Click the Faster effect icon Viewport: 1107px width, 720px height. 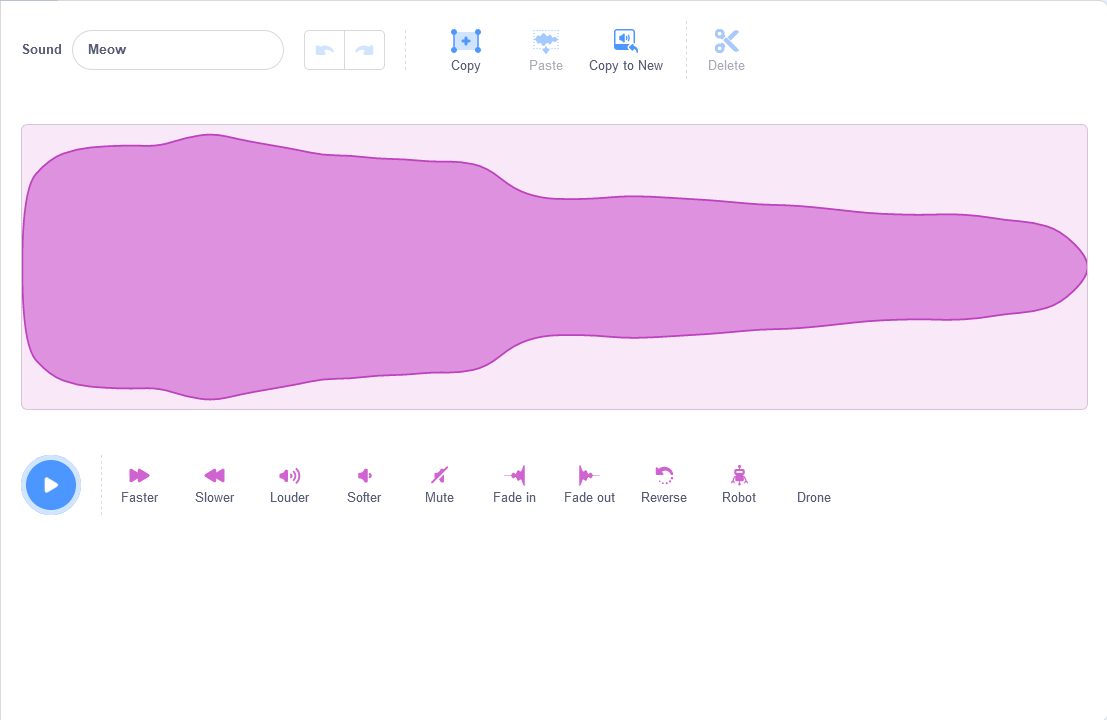coord(139,475)
